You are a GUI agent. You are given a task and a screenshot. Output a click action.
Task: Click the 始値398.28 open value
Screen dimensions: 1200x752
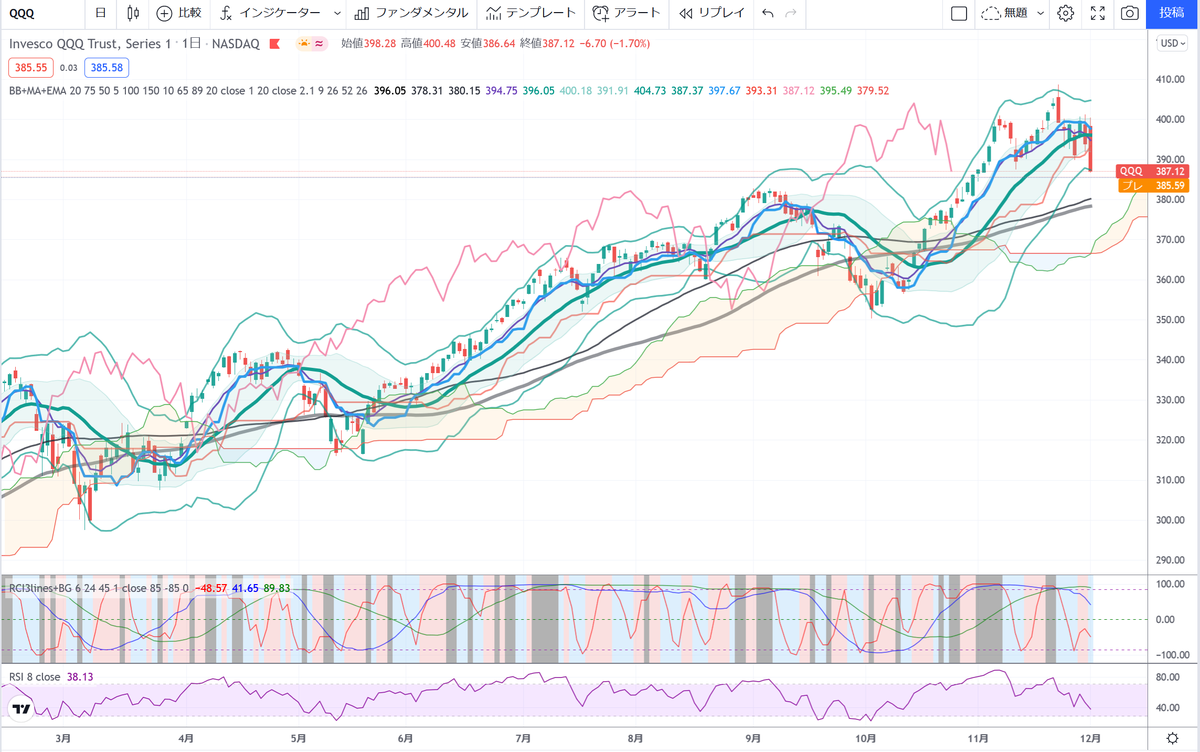tap(368, 44)
